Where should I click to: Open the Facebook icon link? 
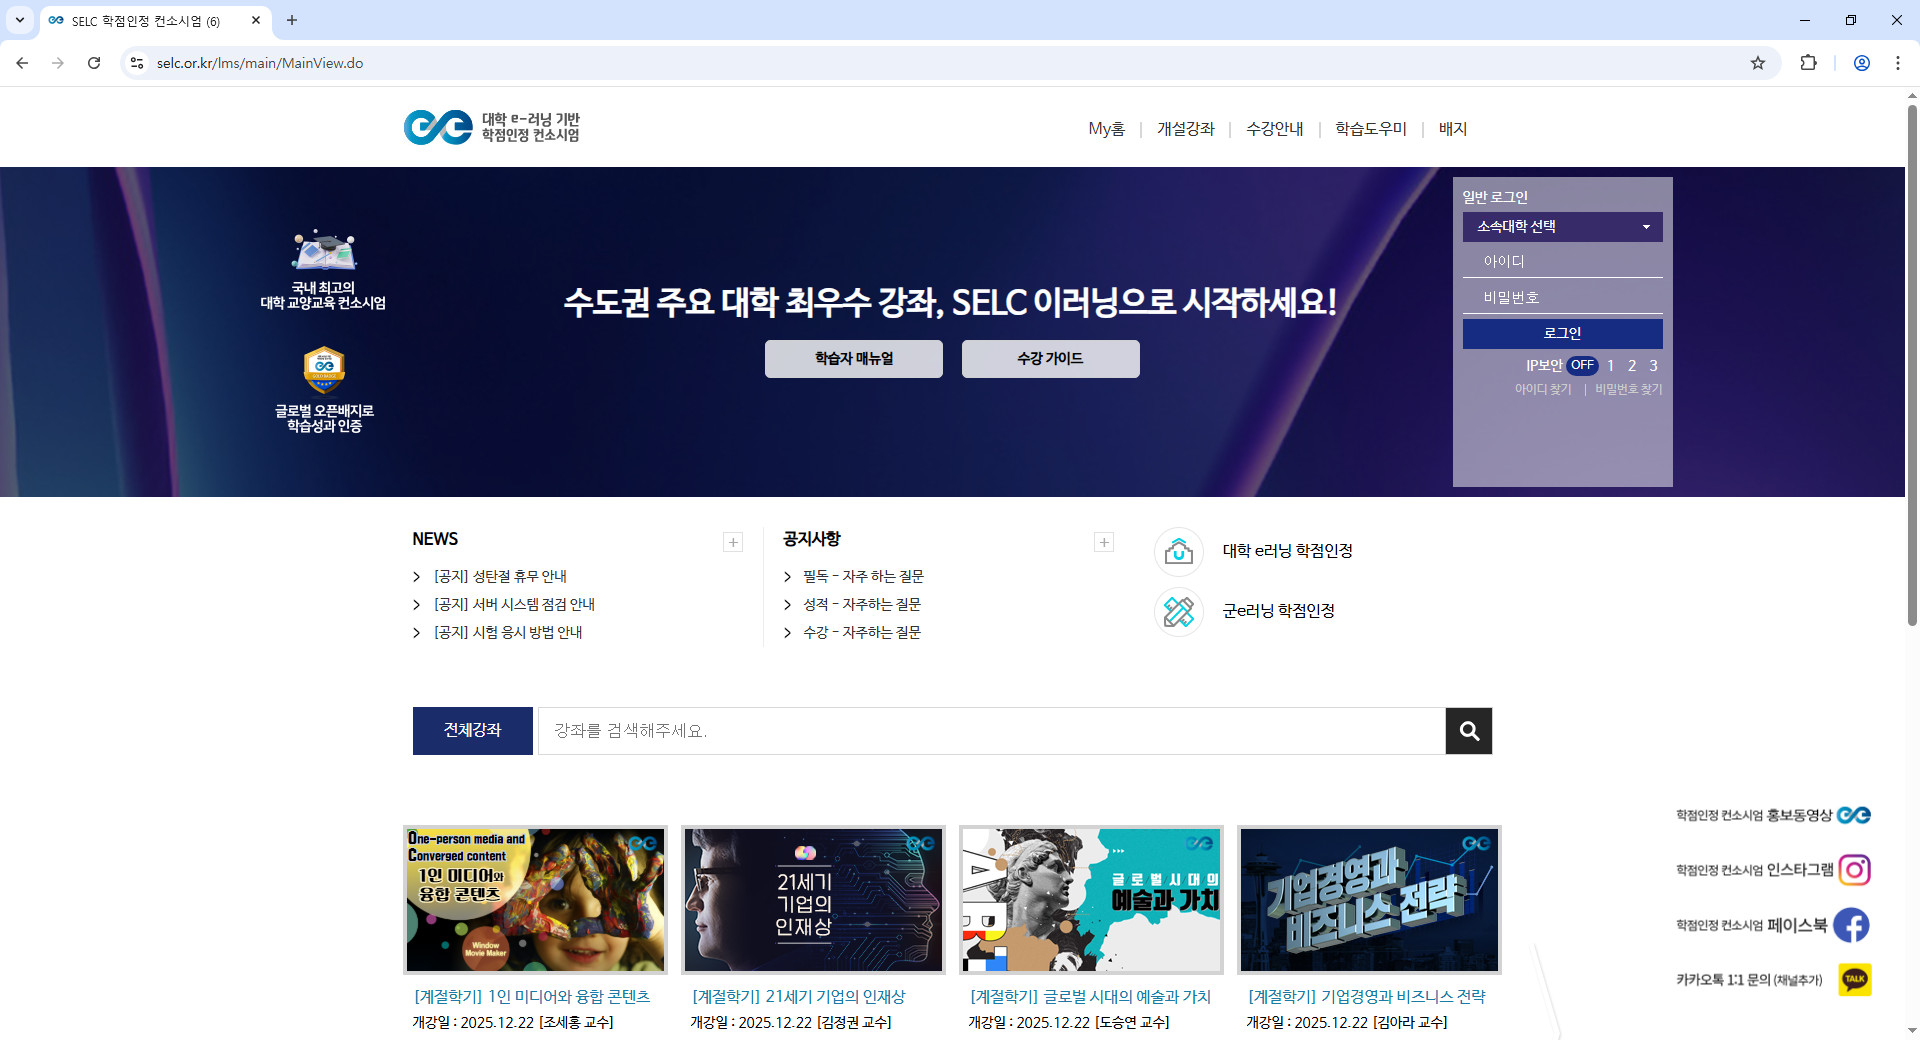pos(1851,925)
